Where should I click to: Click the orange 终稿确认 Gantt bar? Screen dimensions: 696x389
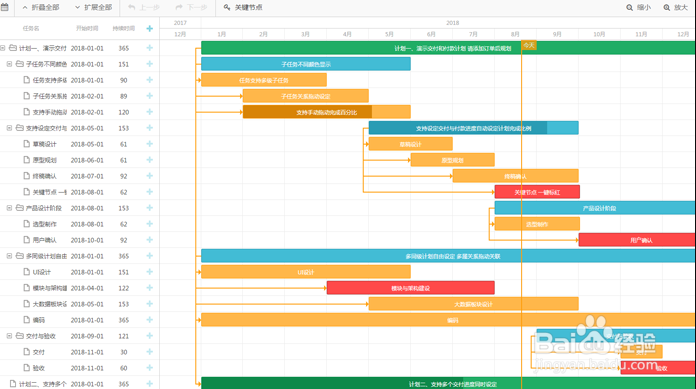tap(515, 176)
